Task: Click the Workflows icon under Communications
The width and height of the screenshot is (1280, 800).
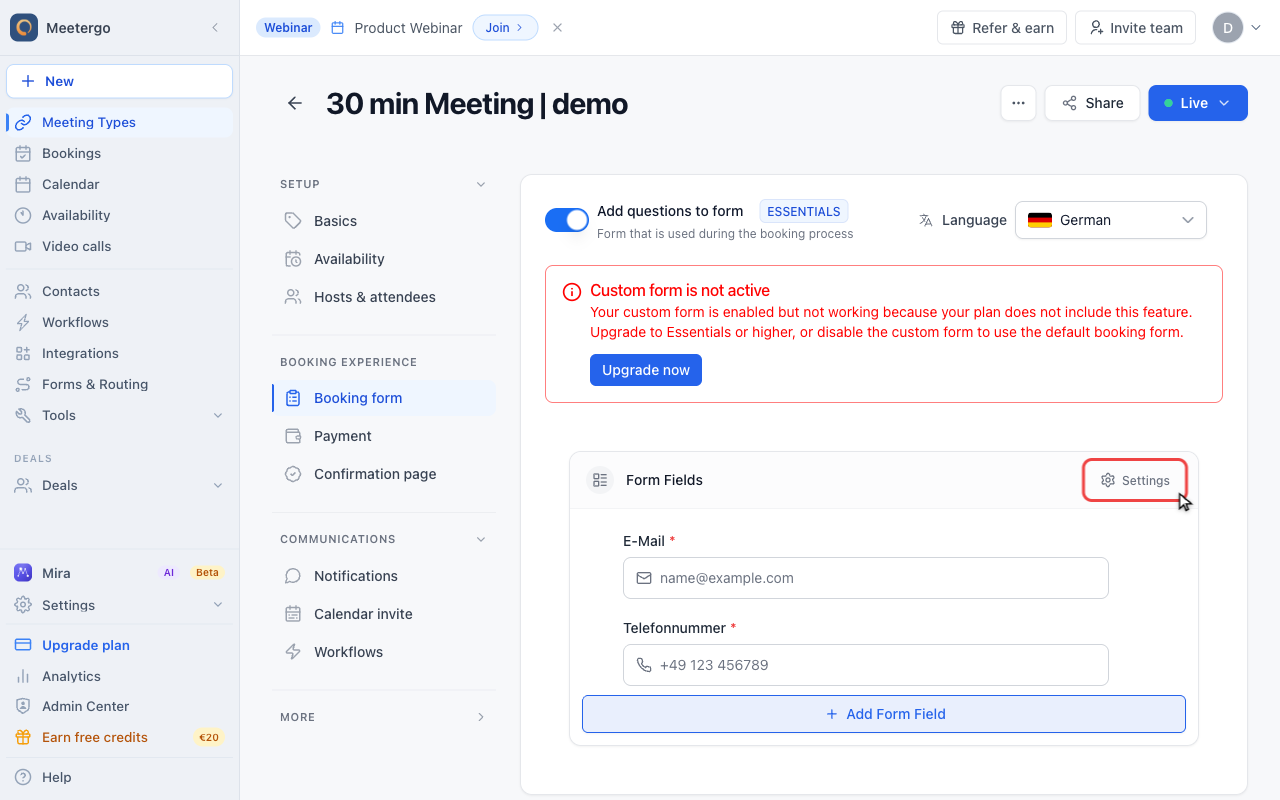Action: 293,652
